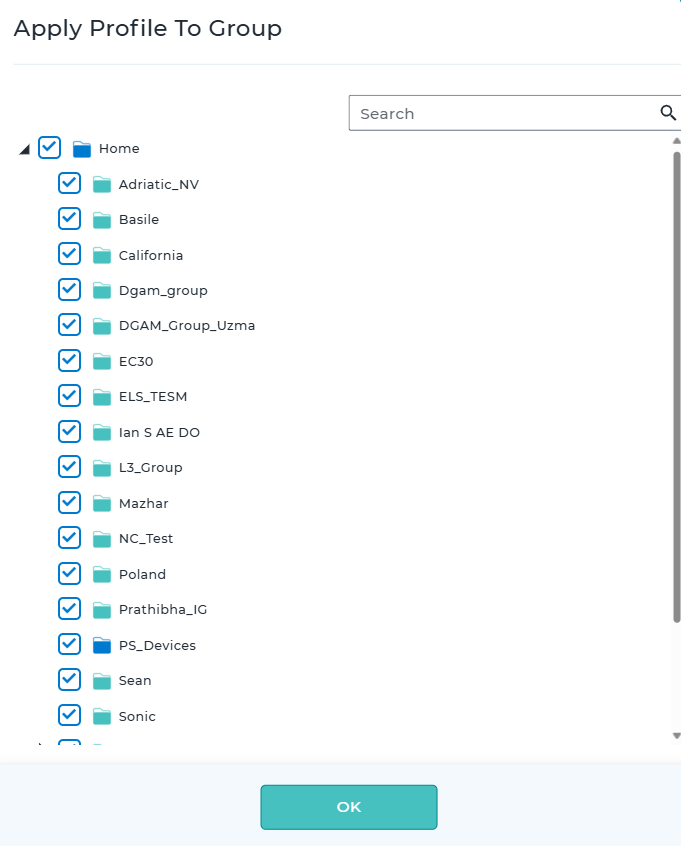The width and height of the screenshot is (681, 846).
Task: Uncheck the Basile group checkbox
Action: coord(69,219)
